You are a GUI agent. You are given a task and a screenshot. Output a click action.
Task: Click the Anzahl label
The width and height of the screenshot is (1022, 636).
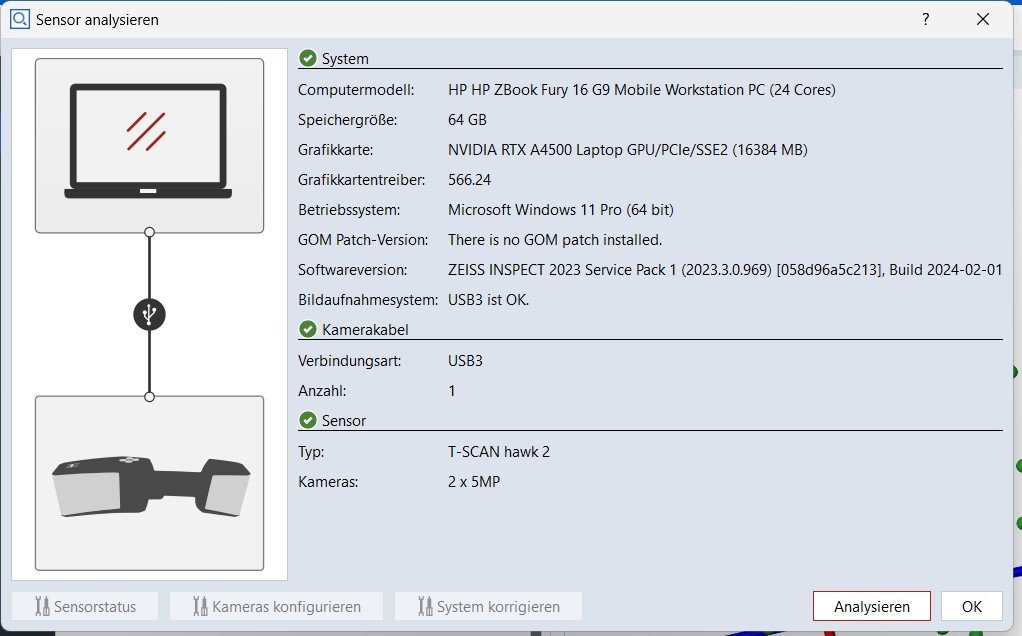pyautogui.click(x=322, y=391)
